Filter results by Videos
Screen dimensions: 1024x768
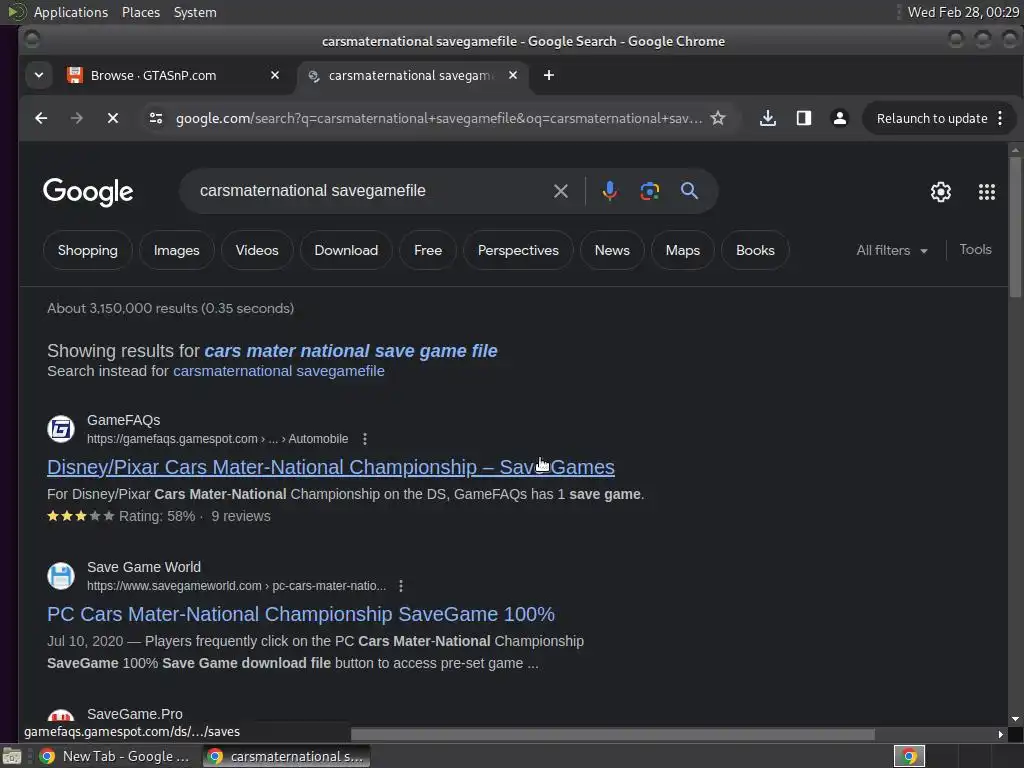tap(257, 250)
